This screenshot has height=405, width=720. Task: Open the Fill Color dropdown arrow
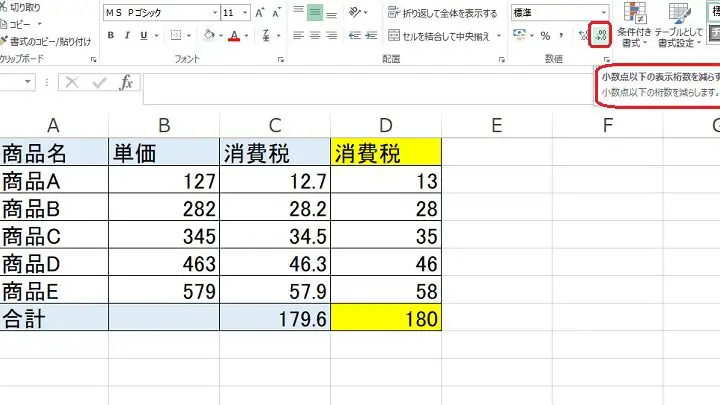(221, 35)
